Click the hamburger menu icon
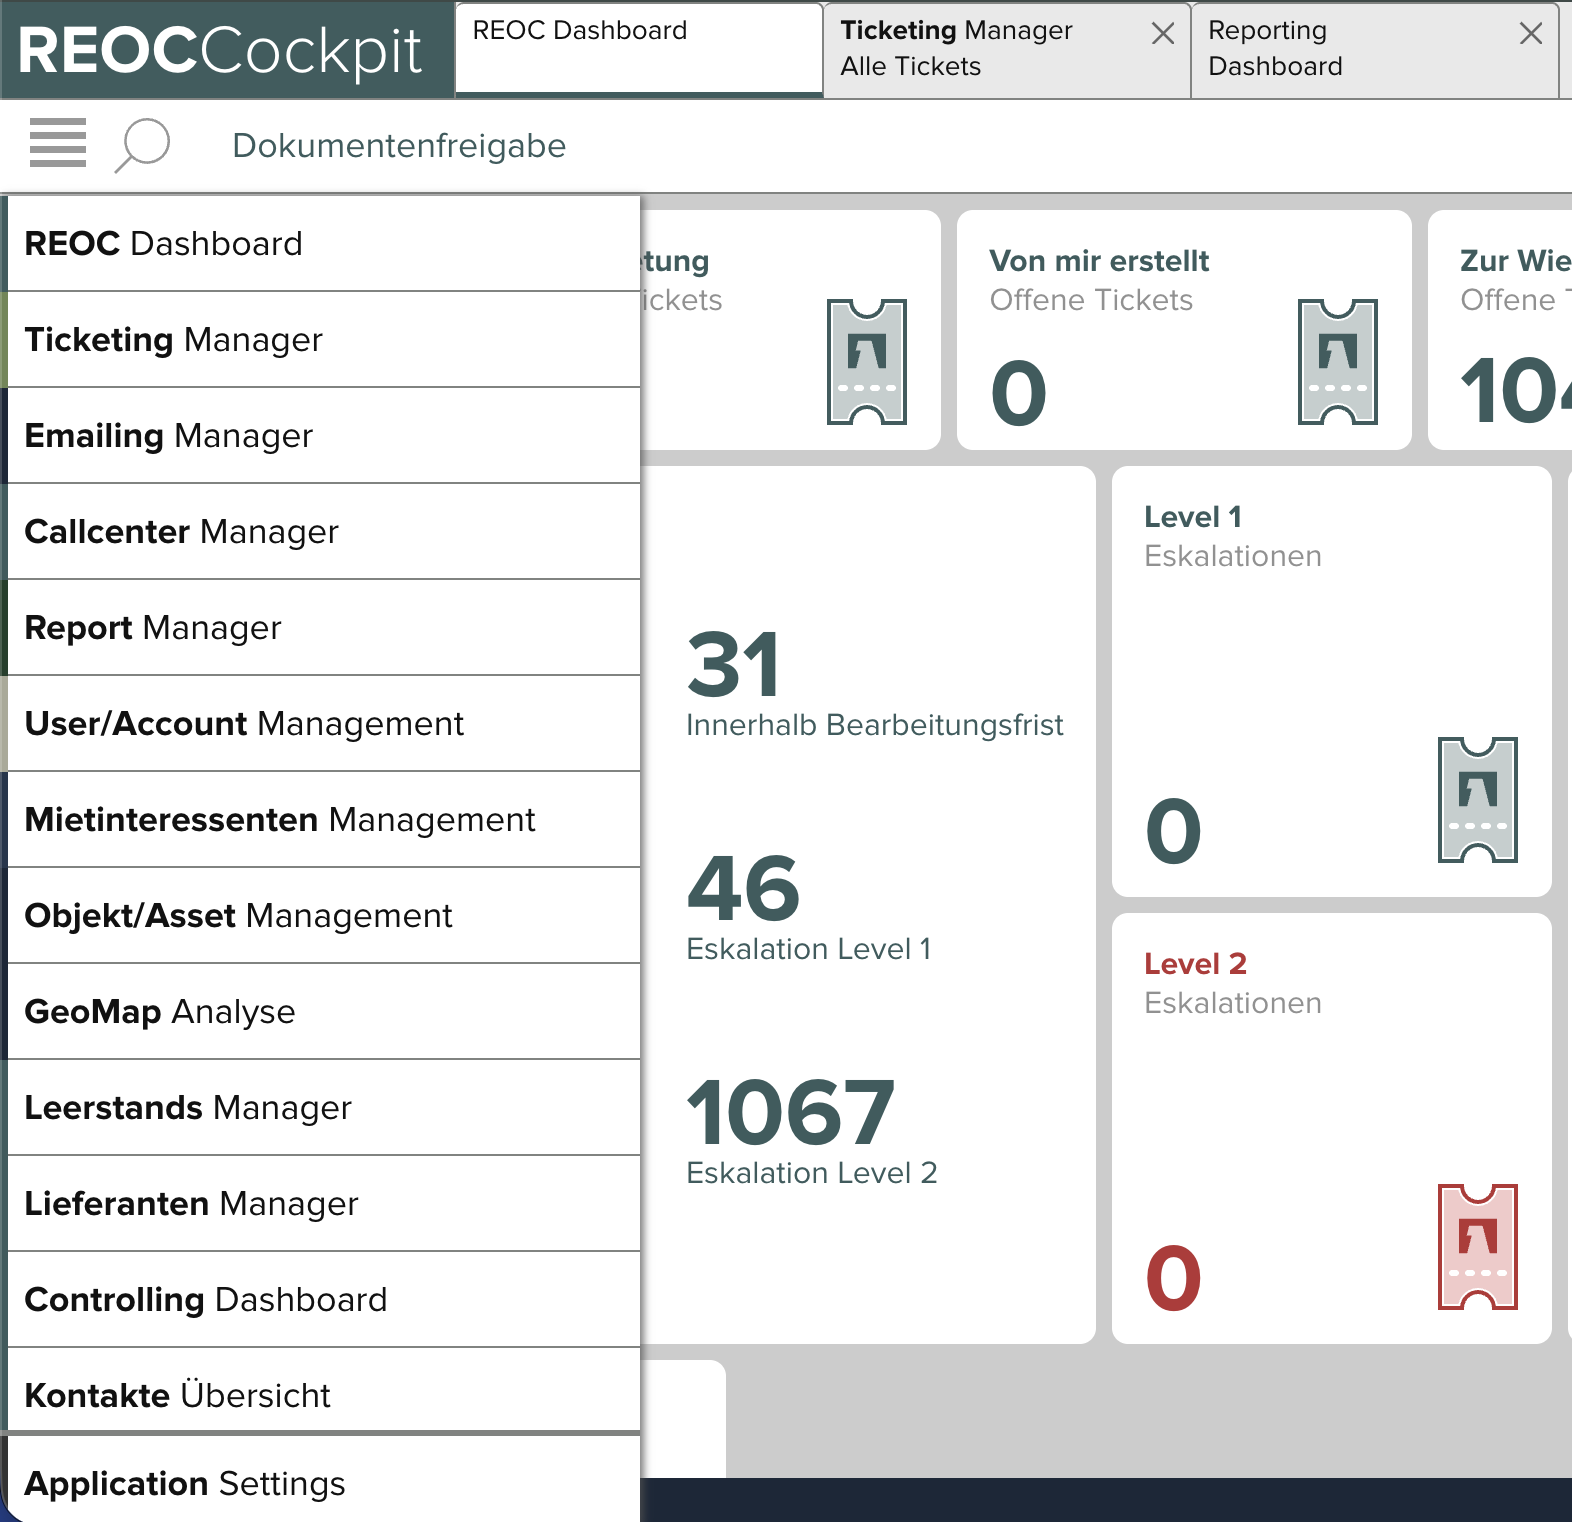The image size is (1572, 1522). [x=58, y=143]
